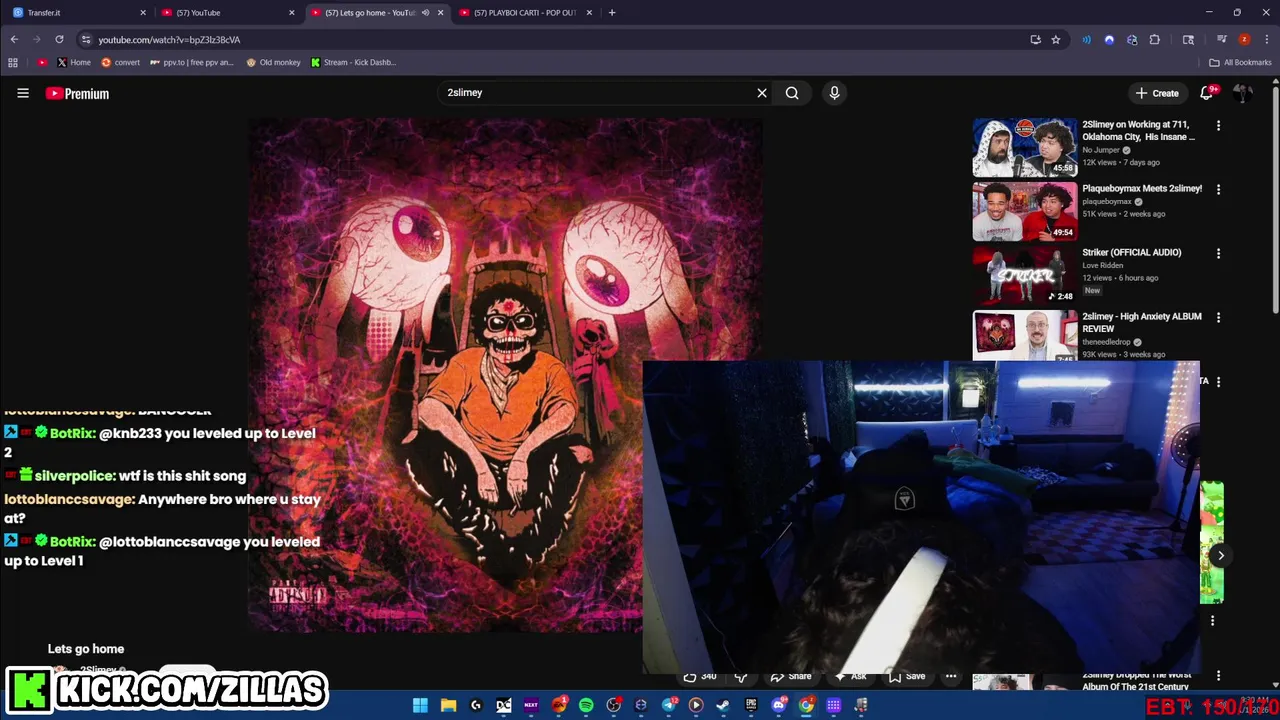The width and height of the screenshot is (1280, 720).
Task: Open OBS Studio from the taskbar
Action: tap(614, 705)
